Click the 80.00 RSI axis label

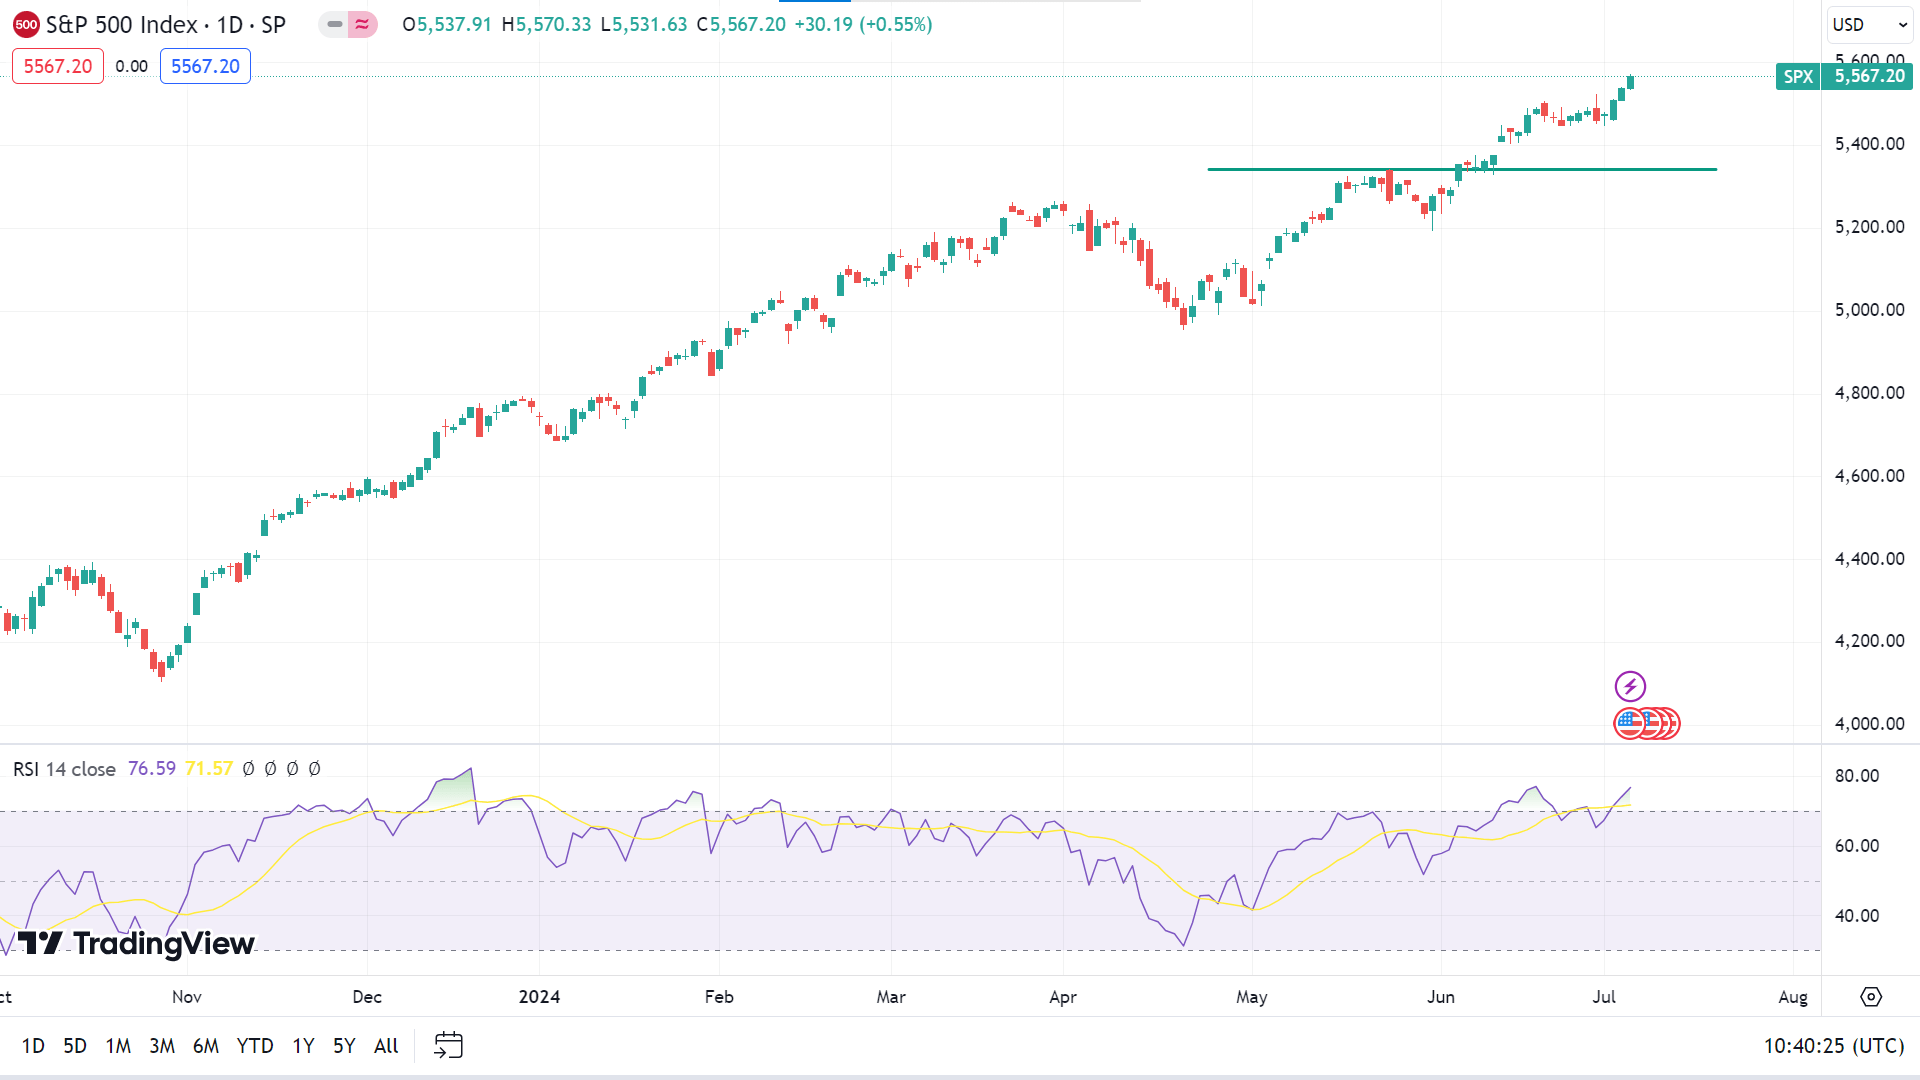click(1857, 776)
